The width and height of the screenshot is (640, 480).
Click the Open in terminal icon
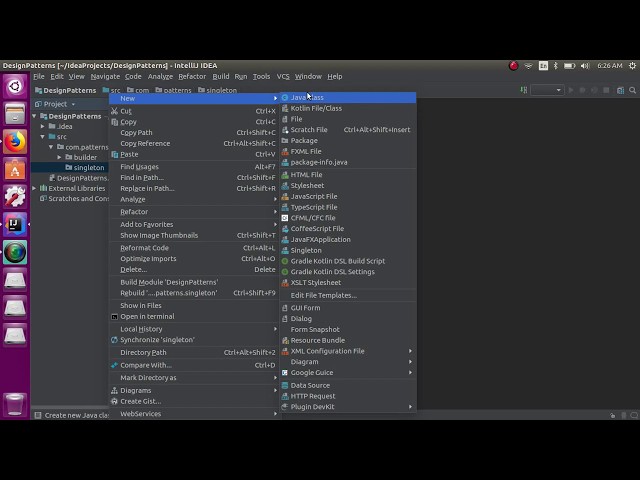(115, 317)
